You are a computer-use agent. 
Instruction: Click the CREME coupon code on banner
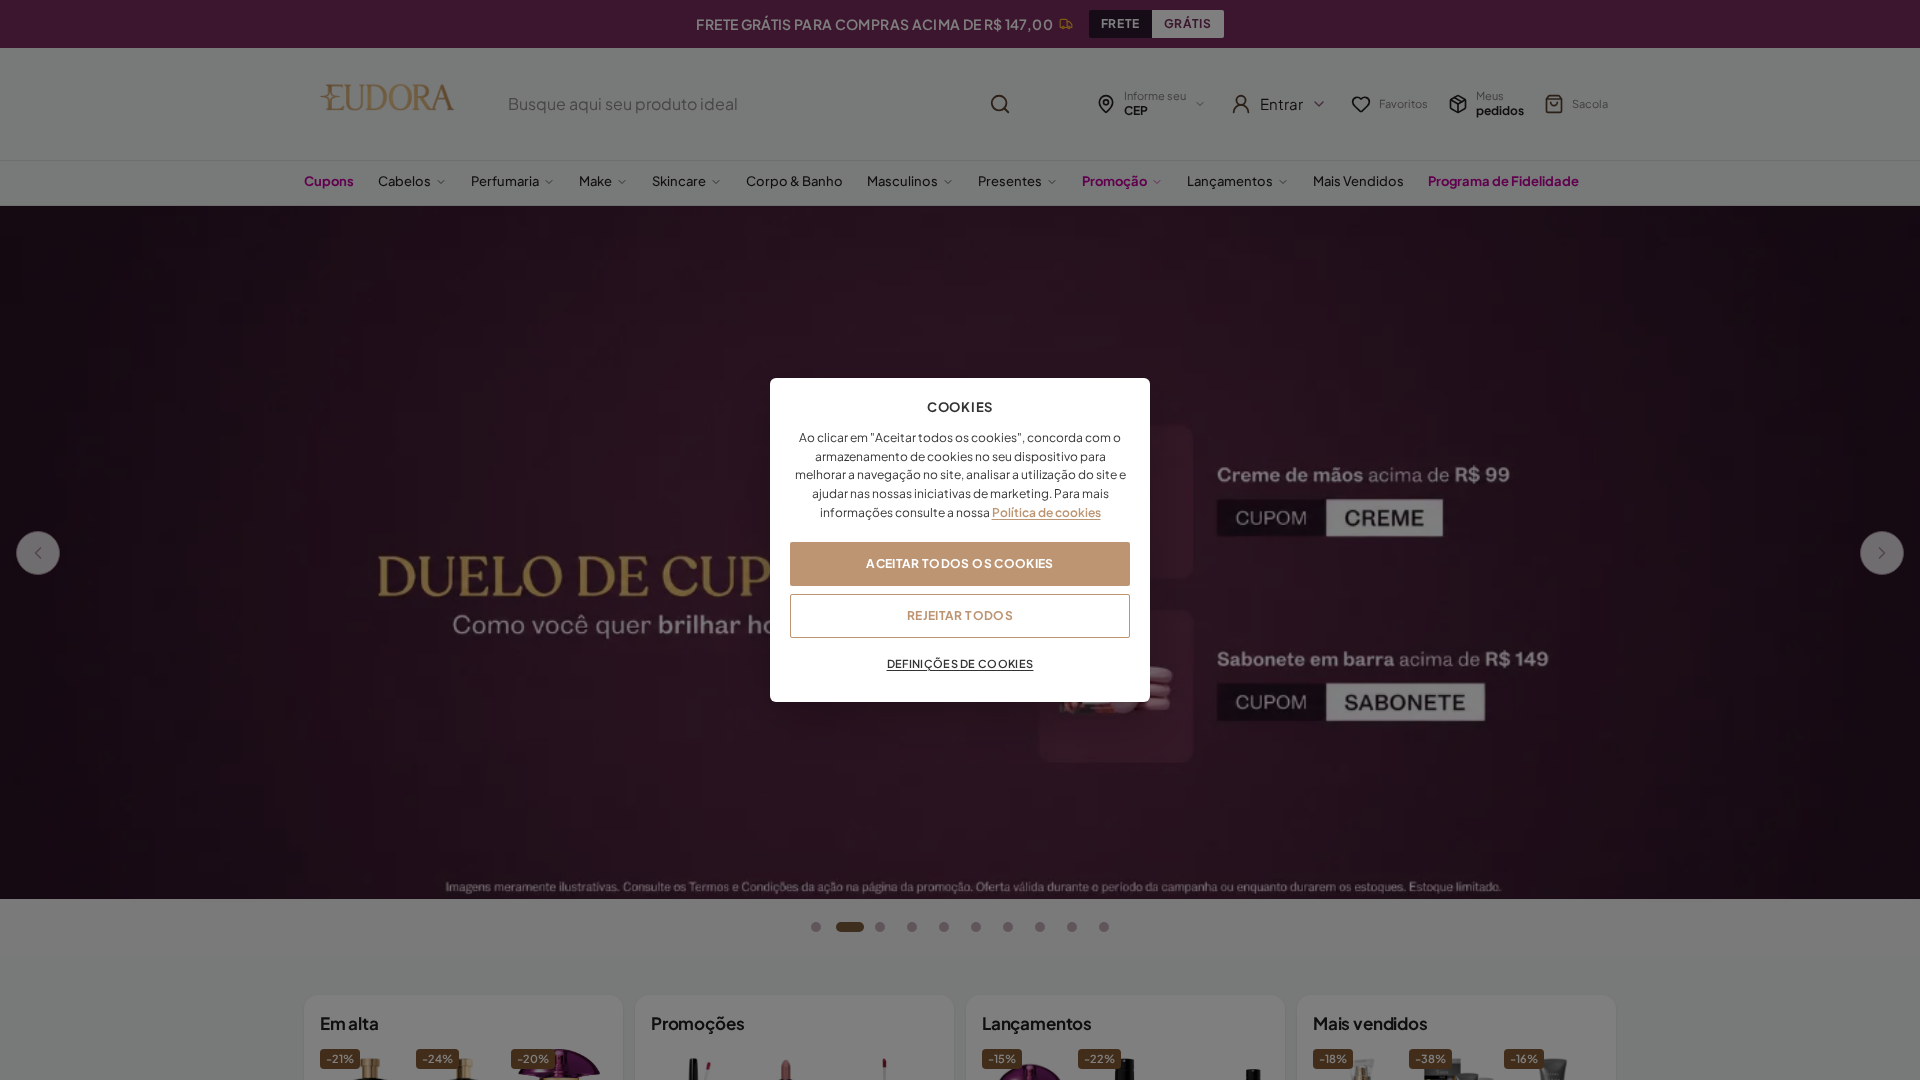[x=1384, y=518]
